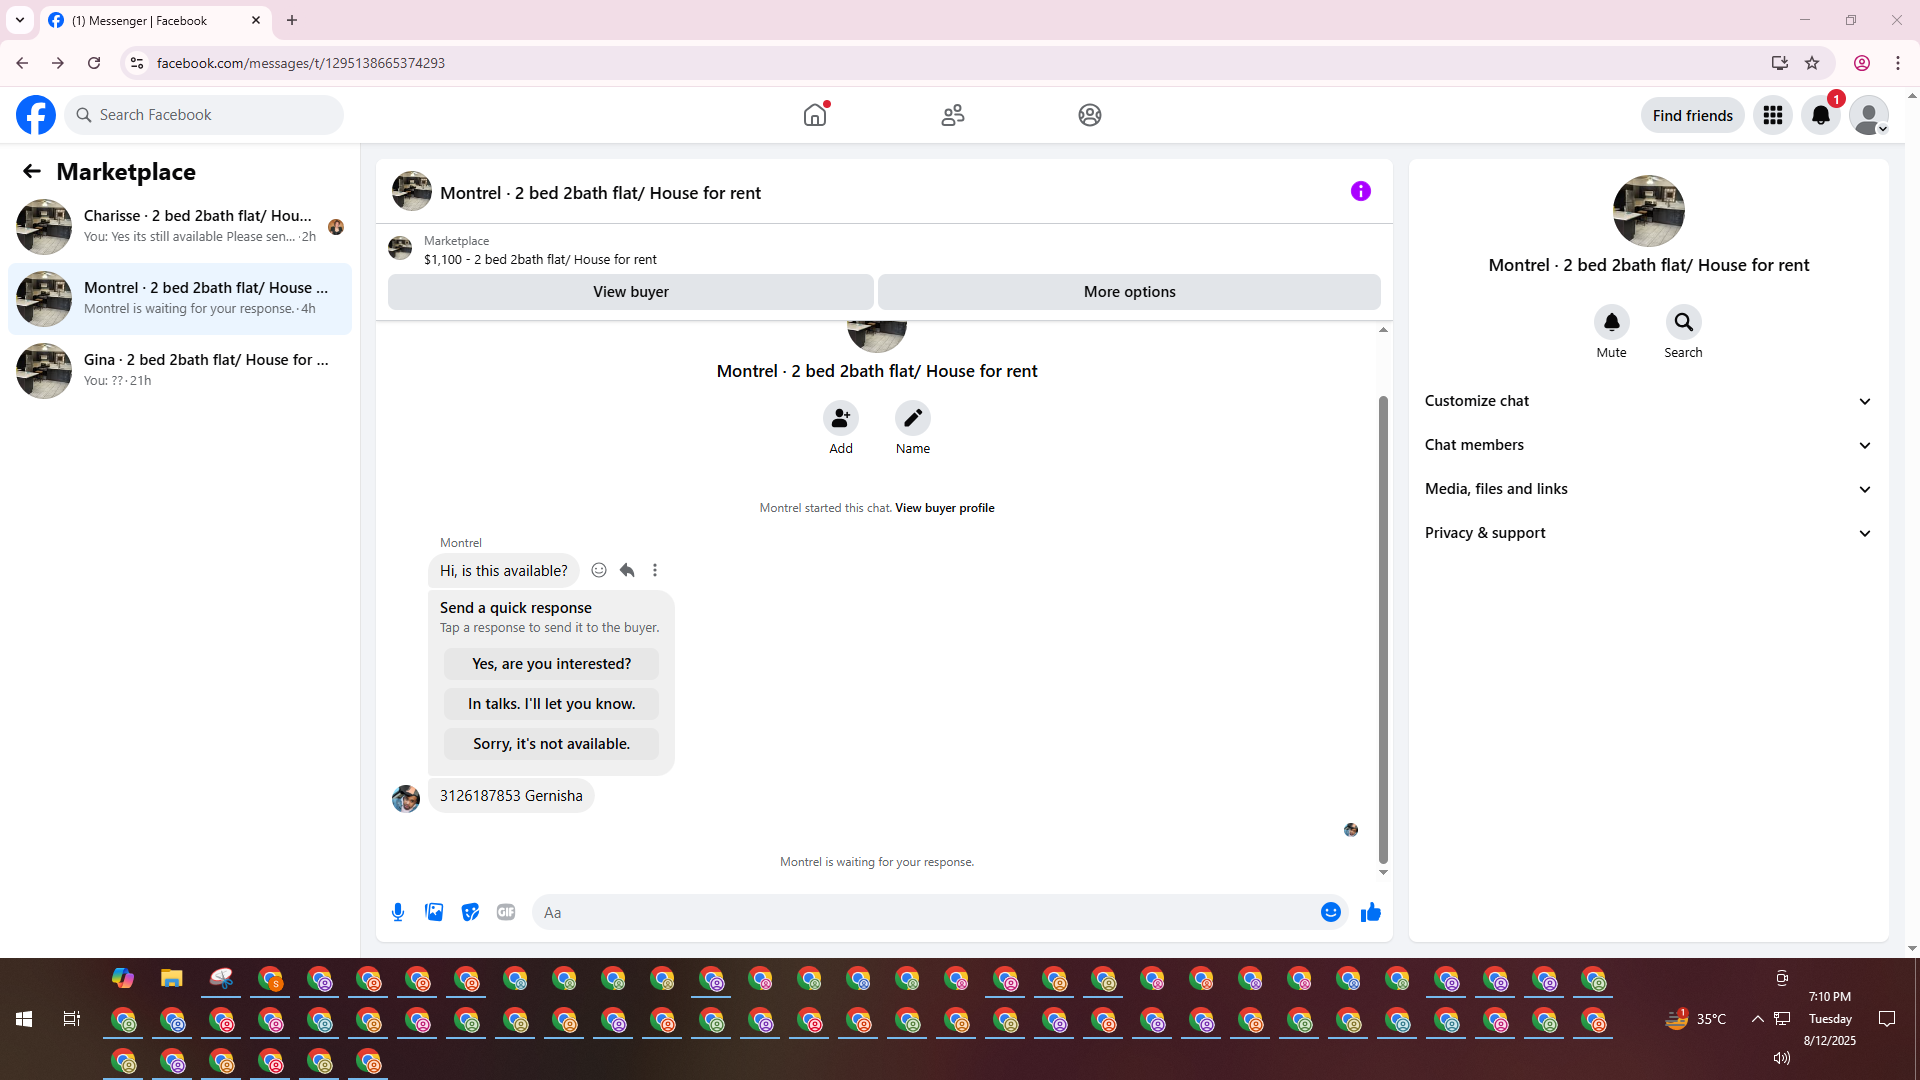This screenshot has height=1080, width=1920.
Task: React to 'Hi, is this available?' message
Action: point(599,570)
